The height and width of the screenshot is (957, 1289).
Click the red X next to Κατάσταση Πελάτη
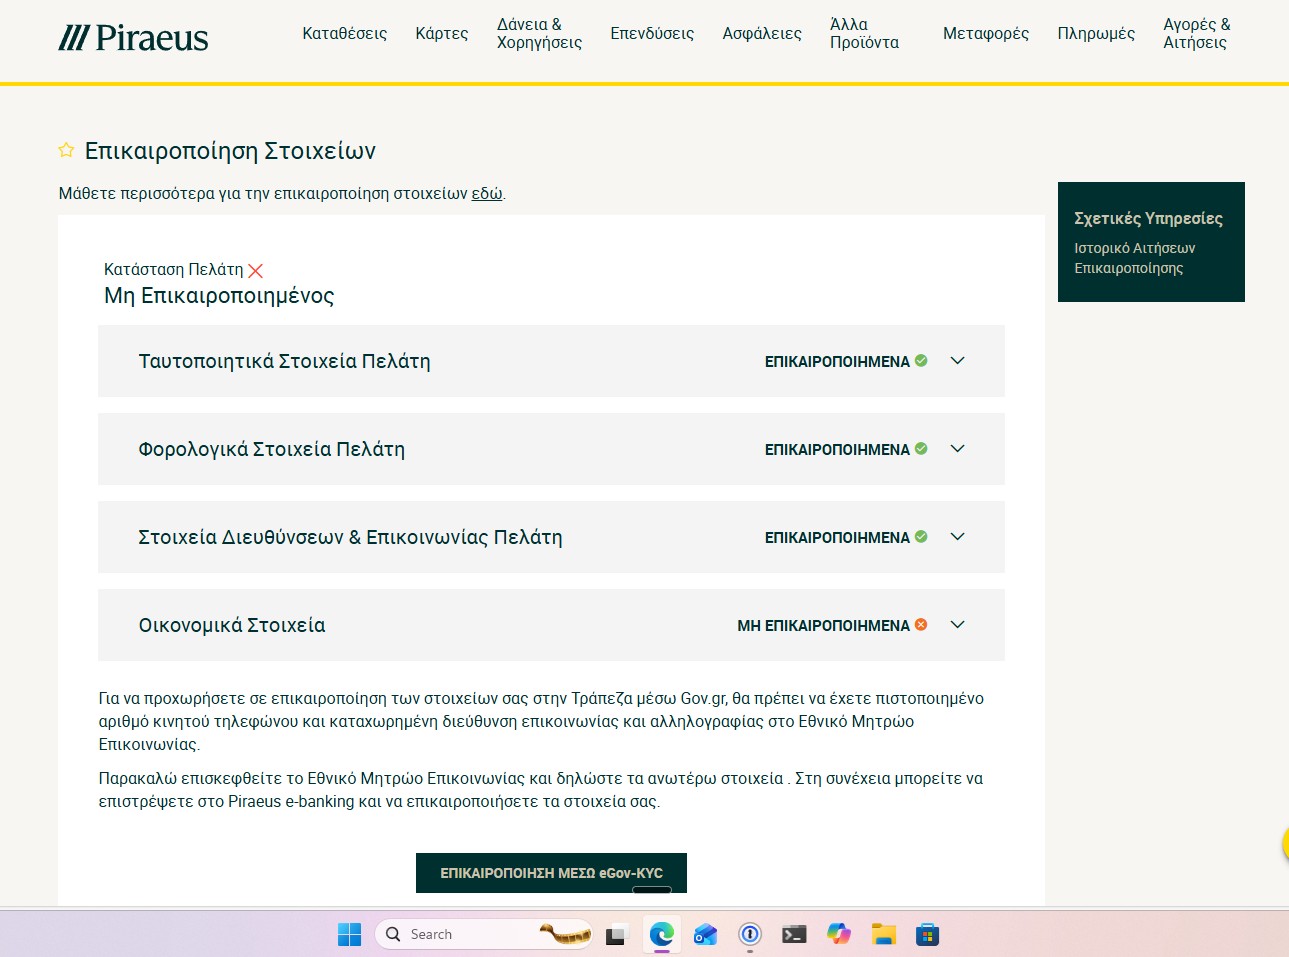(255, 270)
